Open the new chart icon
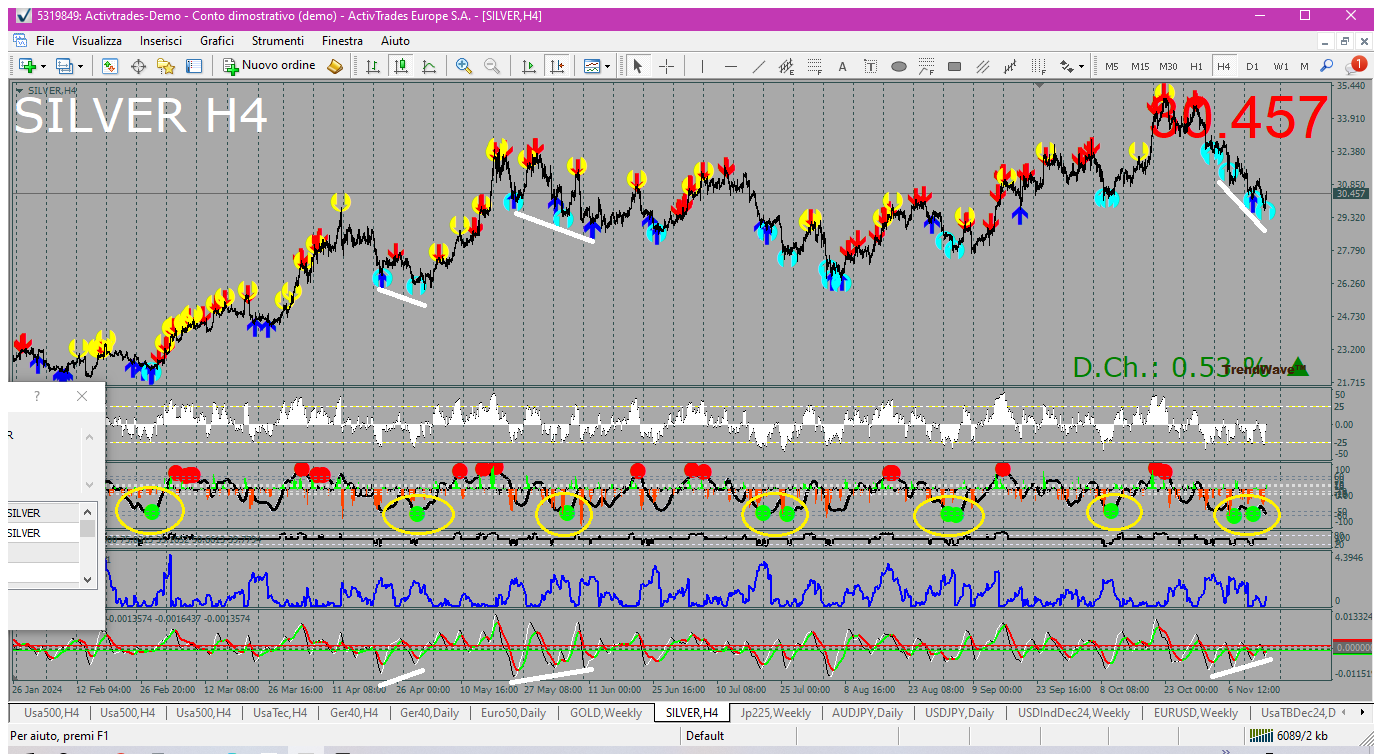This screenshot has width=1382, height=754. [x=25, y=66]
